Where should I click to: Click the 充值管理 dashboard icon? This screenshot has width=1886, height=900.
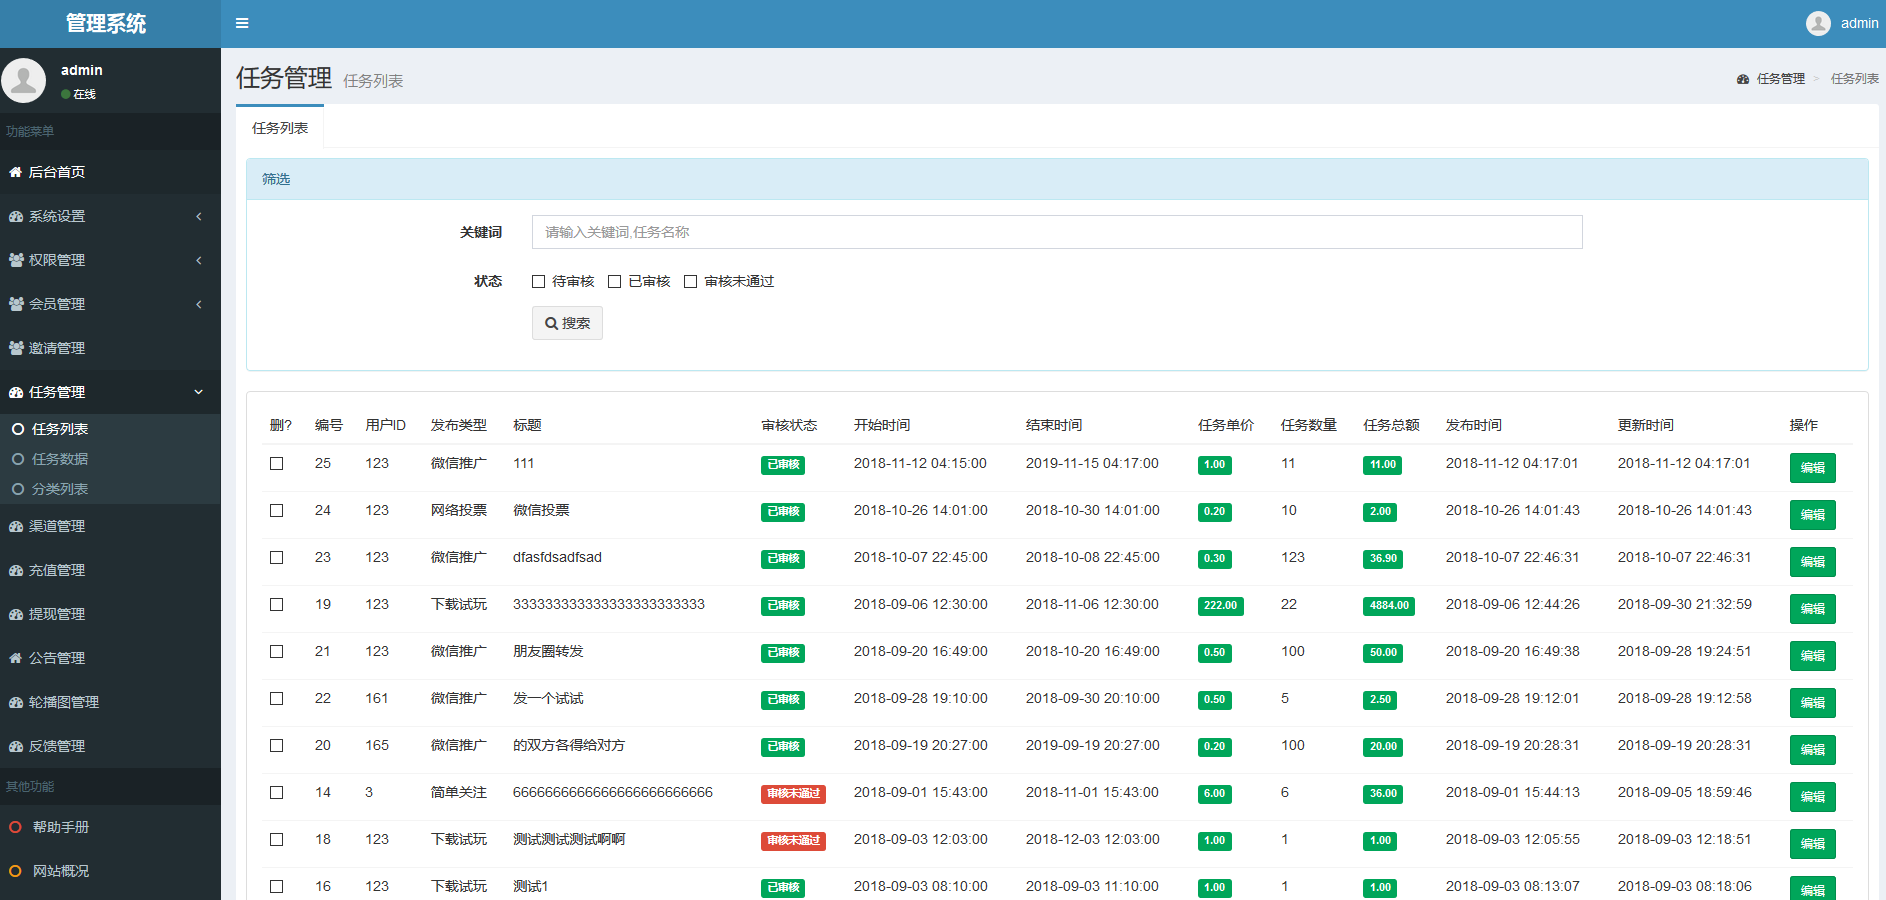tap(16, 570)
